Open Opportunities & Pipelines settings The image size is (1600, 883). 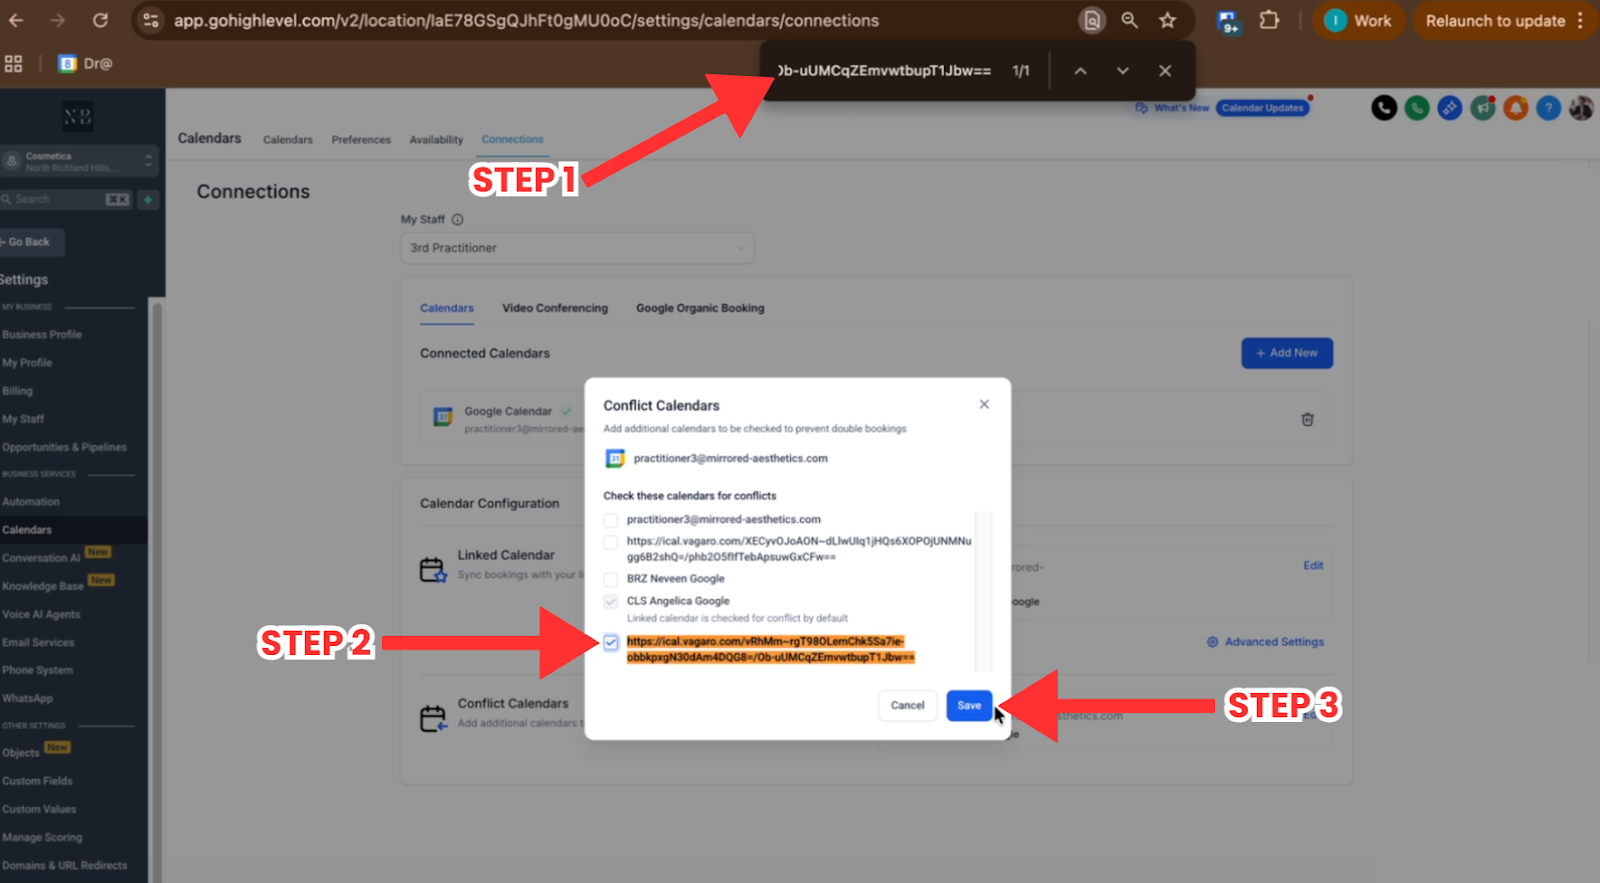coord(65,447)
